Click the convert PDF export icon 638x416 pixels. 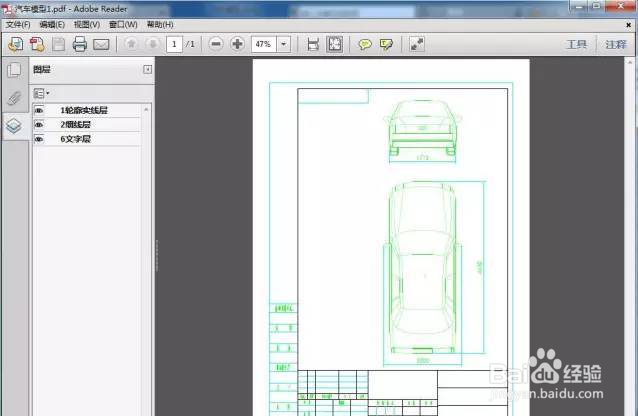(x=37, y=44)
